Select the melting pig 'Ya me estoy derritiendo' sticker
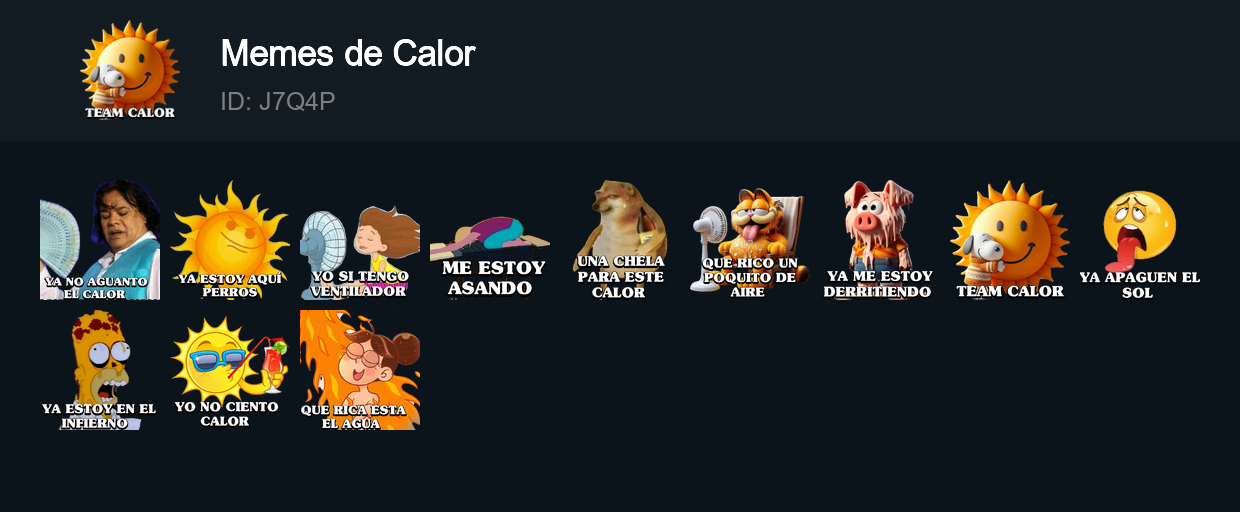This screenshot has width=1240, height=512. point(880,240)
